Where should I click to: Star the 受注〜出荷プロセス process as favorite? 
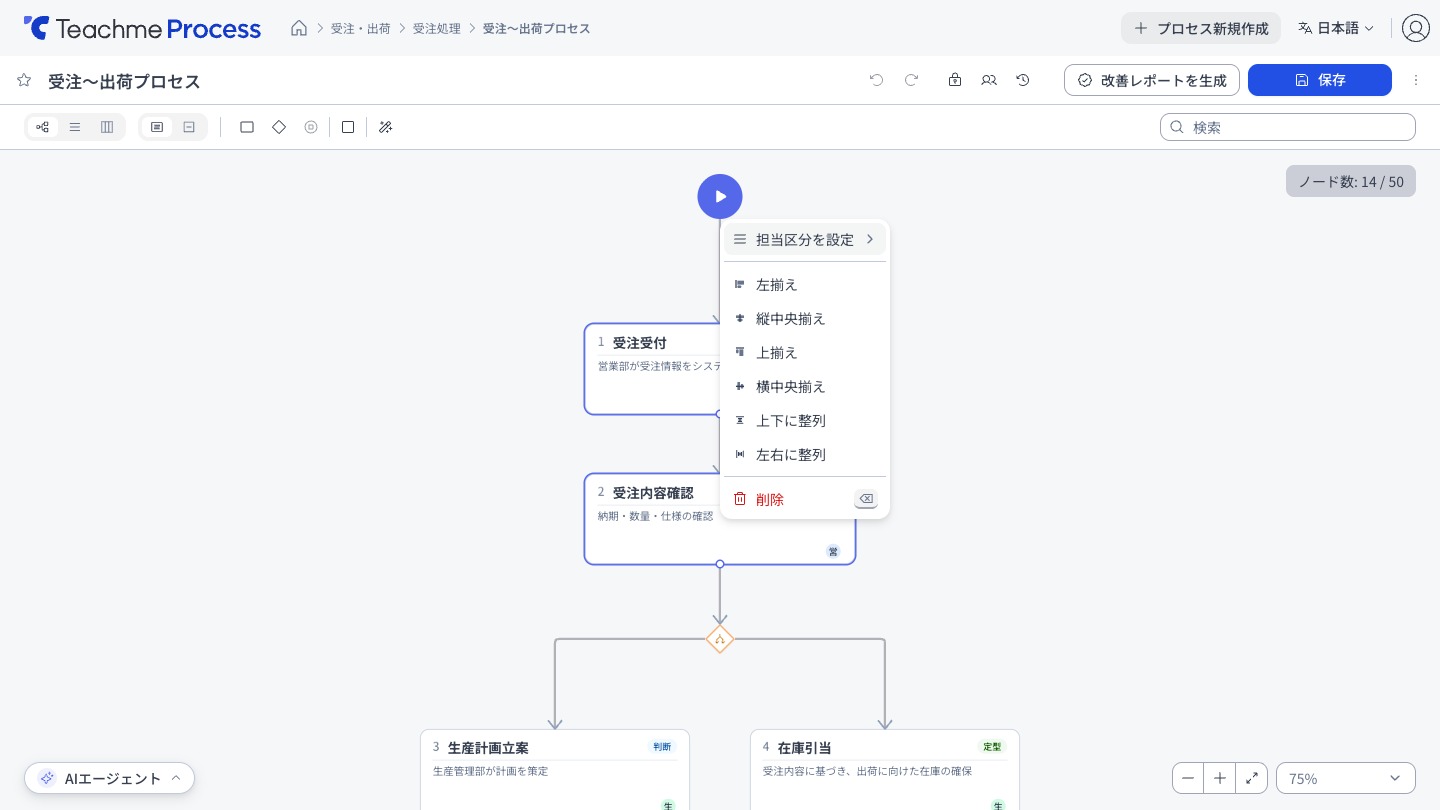tap(24, 80)
